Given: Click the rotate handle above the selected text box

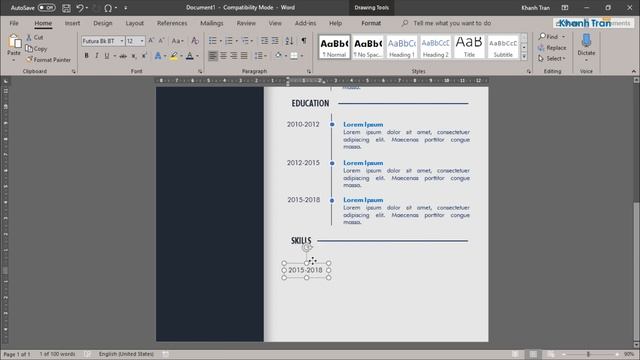Looking at the screenshot, I should [307, 247].
